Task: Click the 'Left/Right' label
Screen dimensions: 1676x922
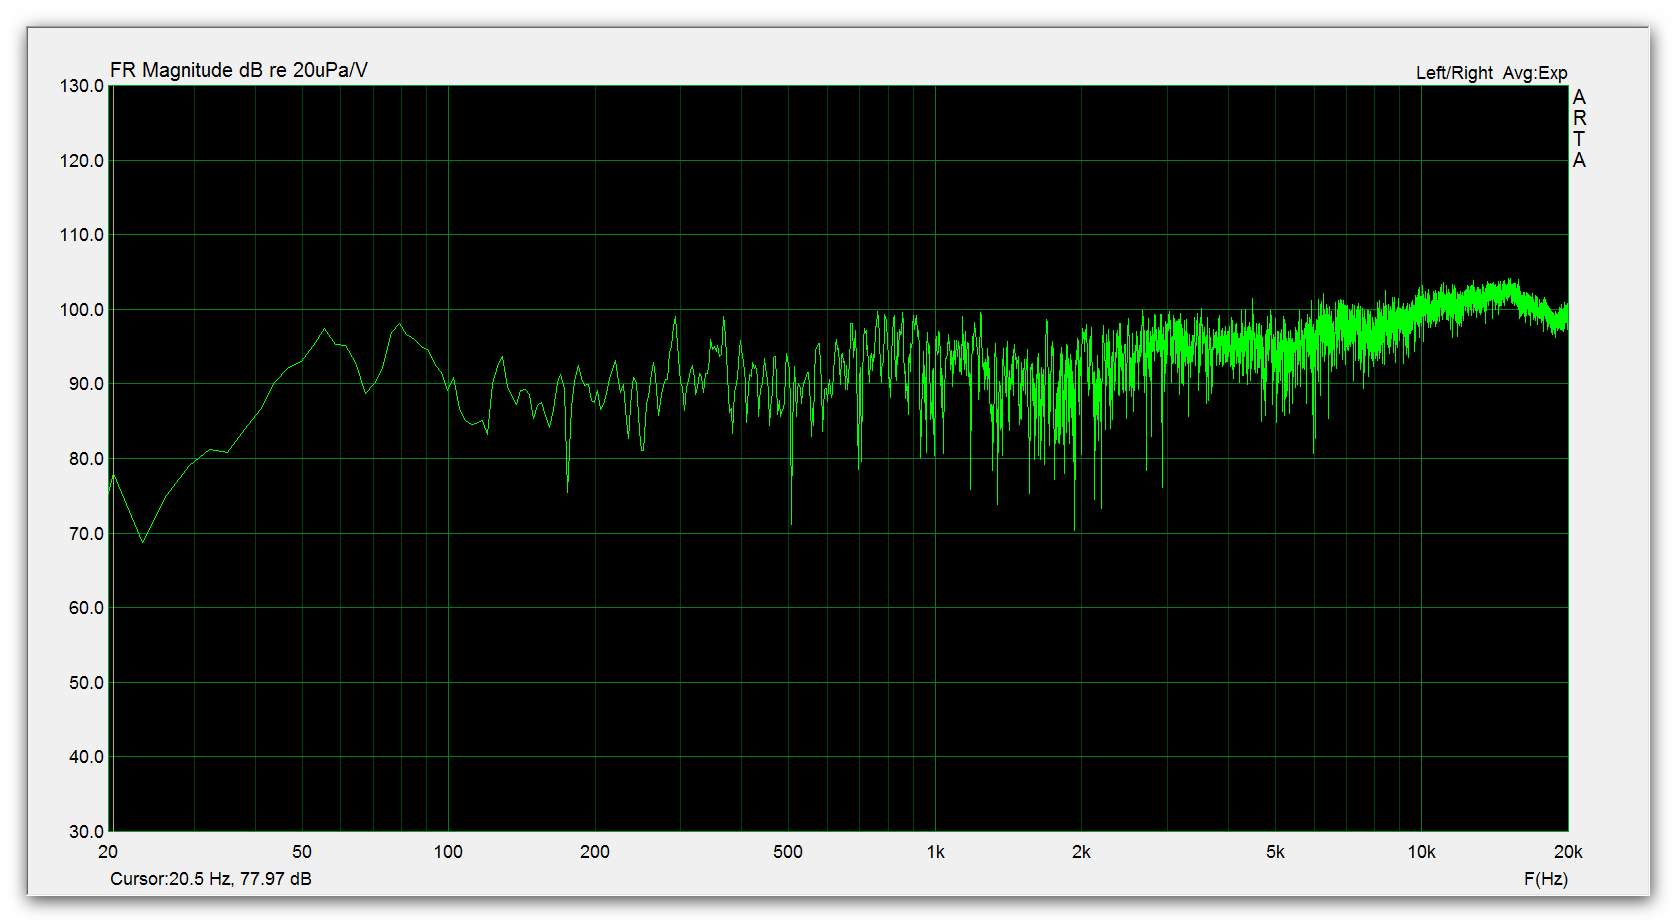Action: tap(1454, 73)
